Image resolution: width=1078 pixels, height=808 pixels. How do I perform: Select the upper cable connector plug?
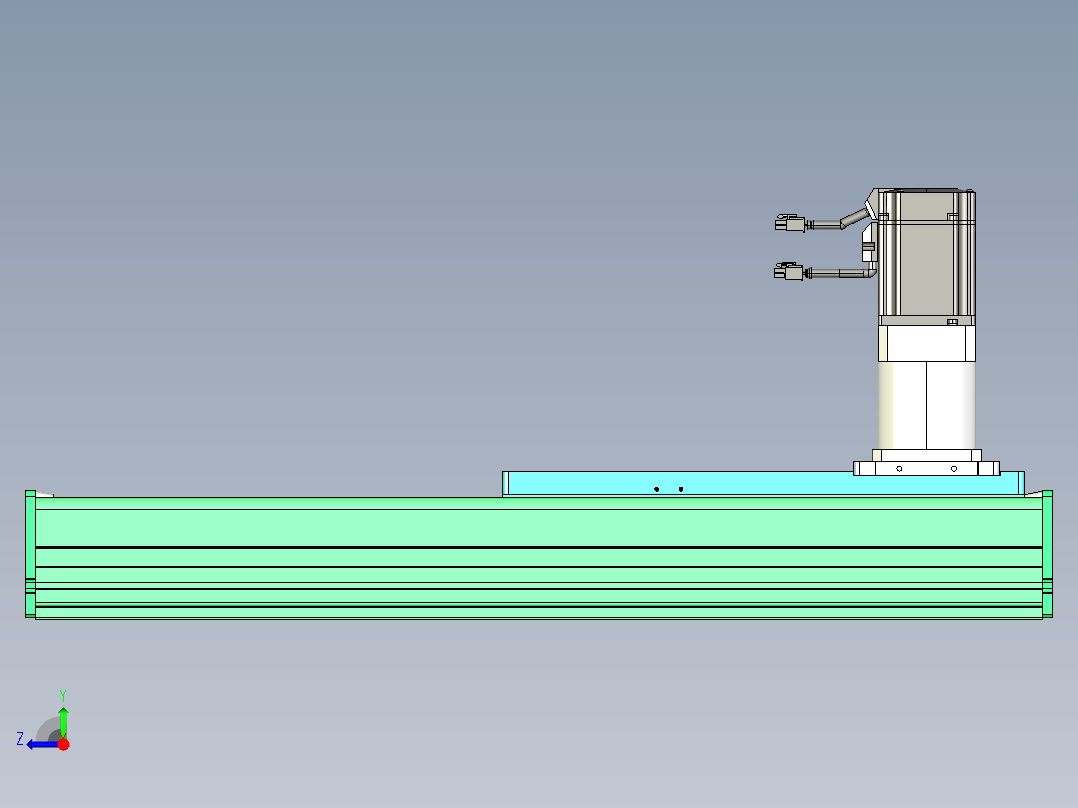[x=789, y=223]
